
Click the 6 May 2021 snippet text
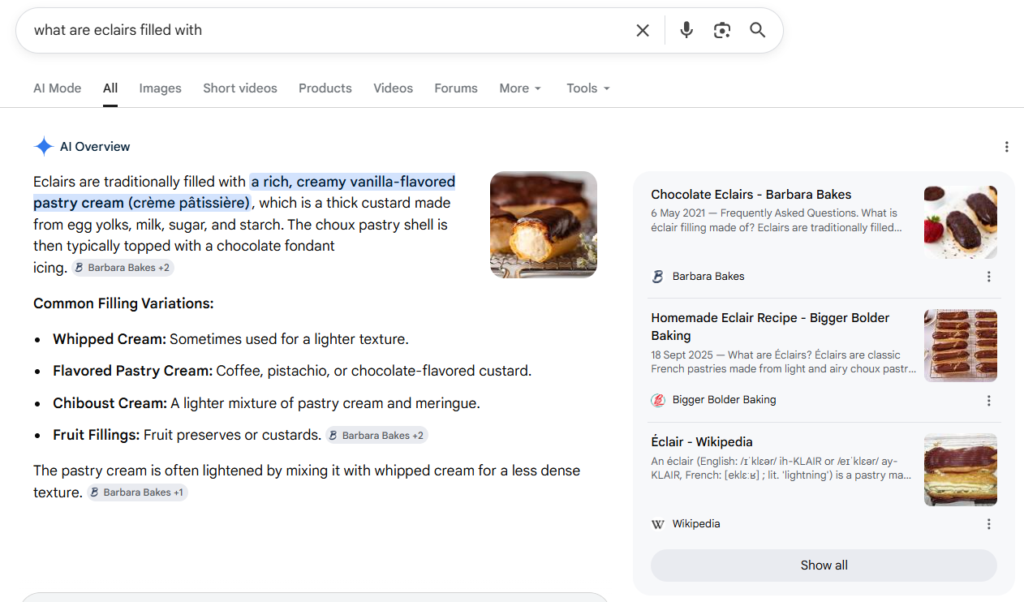[776, 220]
